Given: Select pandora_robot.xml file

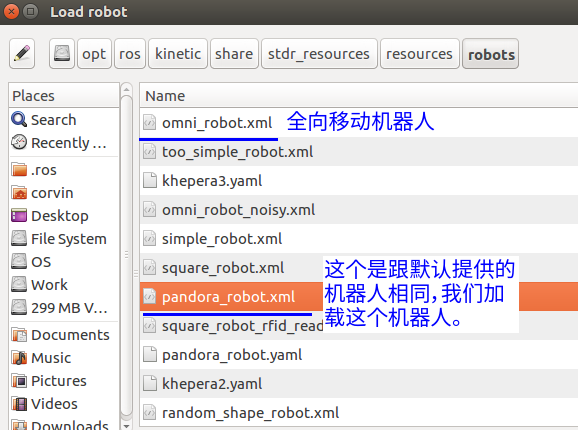Looking at the screenshot, I should [x=359, y=297].
